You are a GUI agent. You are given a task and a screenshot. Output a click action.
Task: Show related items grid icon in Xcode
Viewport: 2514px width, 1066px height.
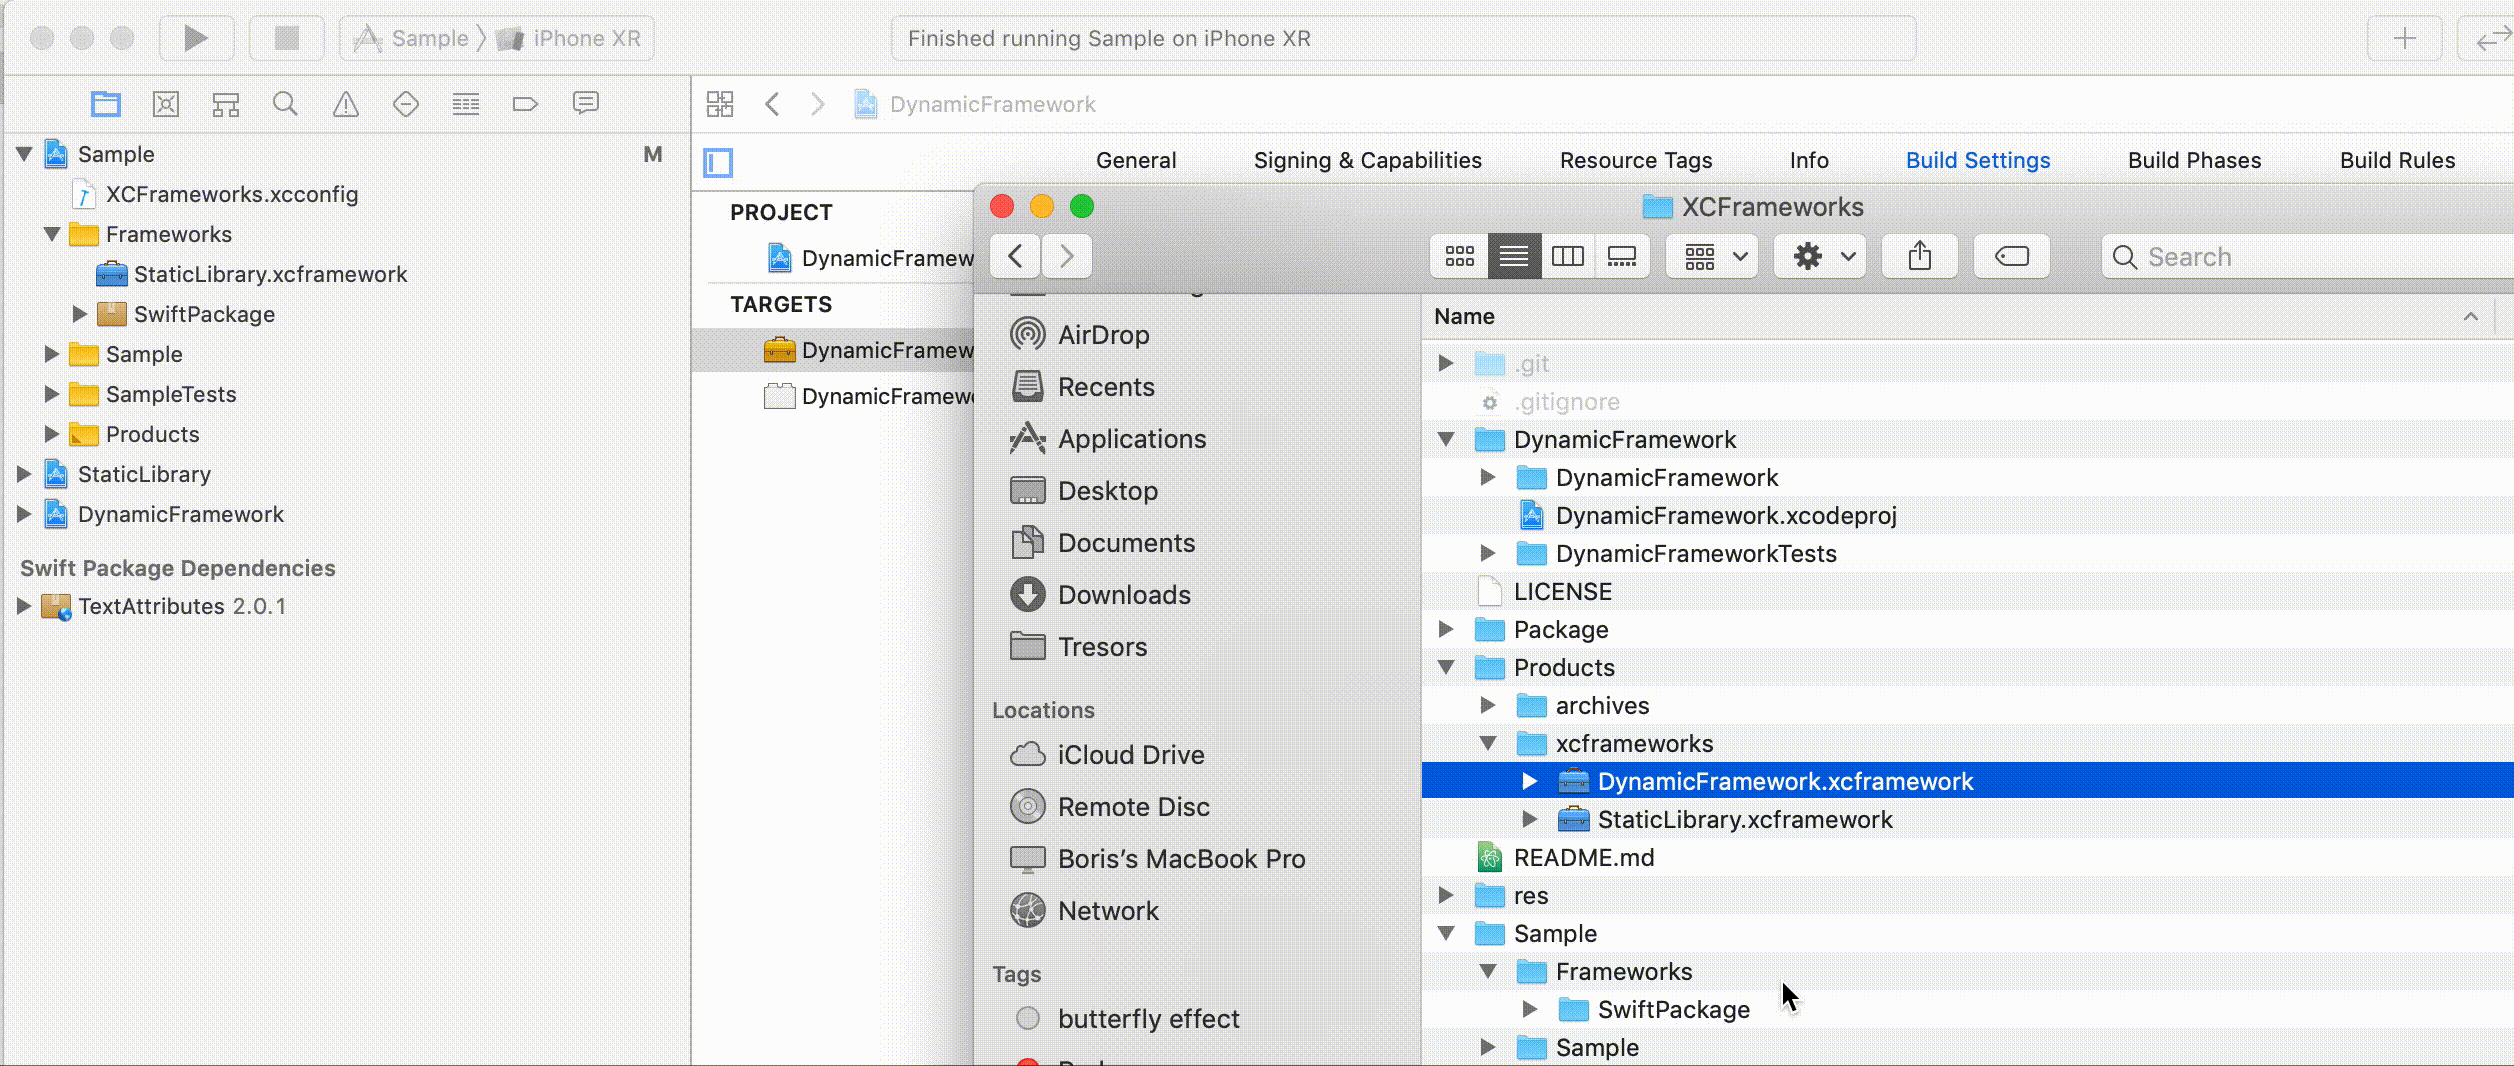[720, 104]
